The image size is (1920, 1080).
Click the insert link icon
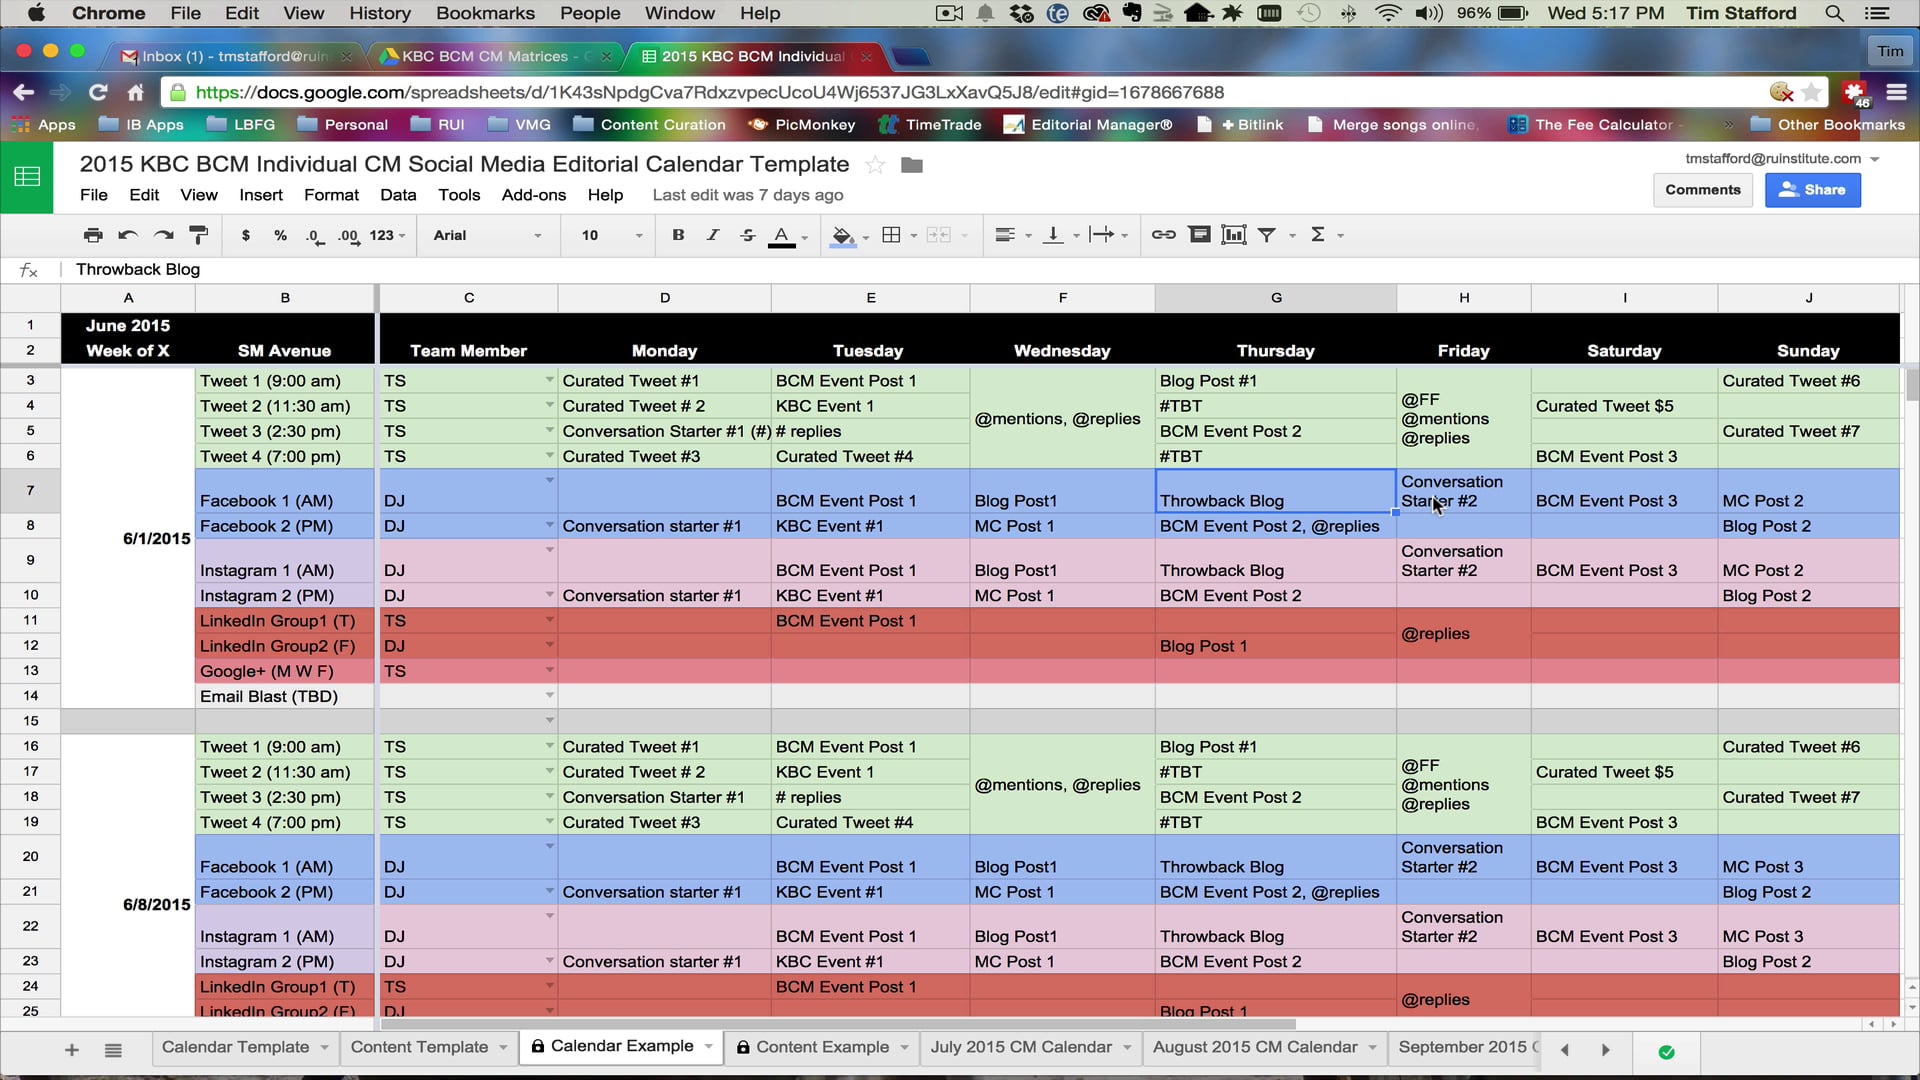click(1163, 235)
